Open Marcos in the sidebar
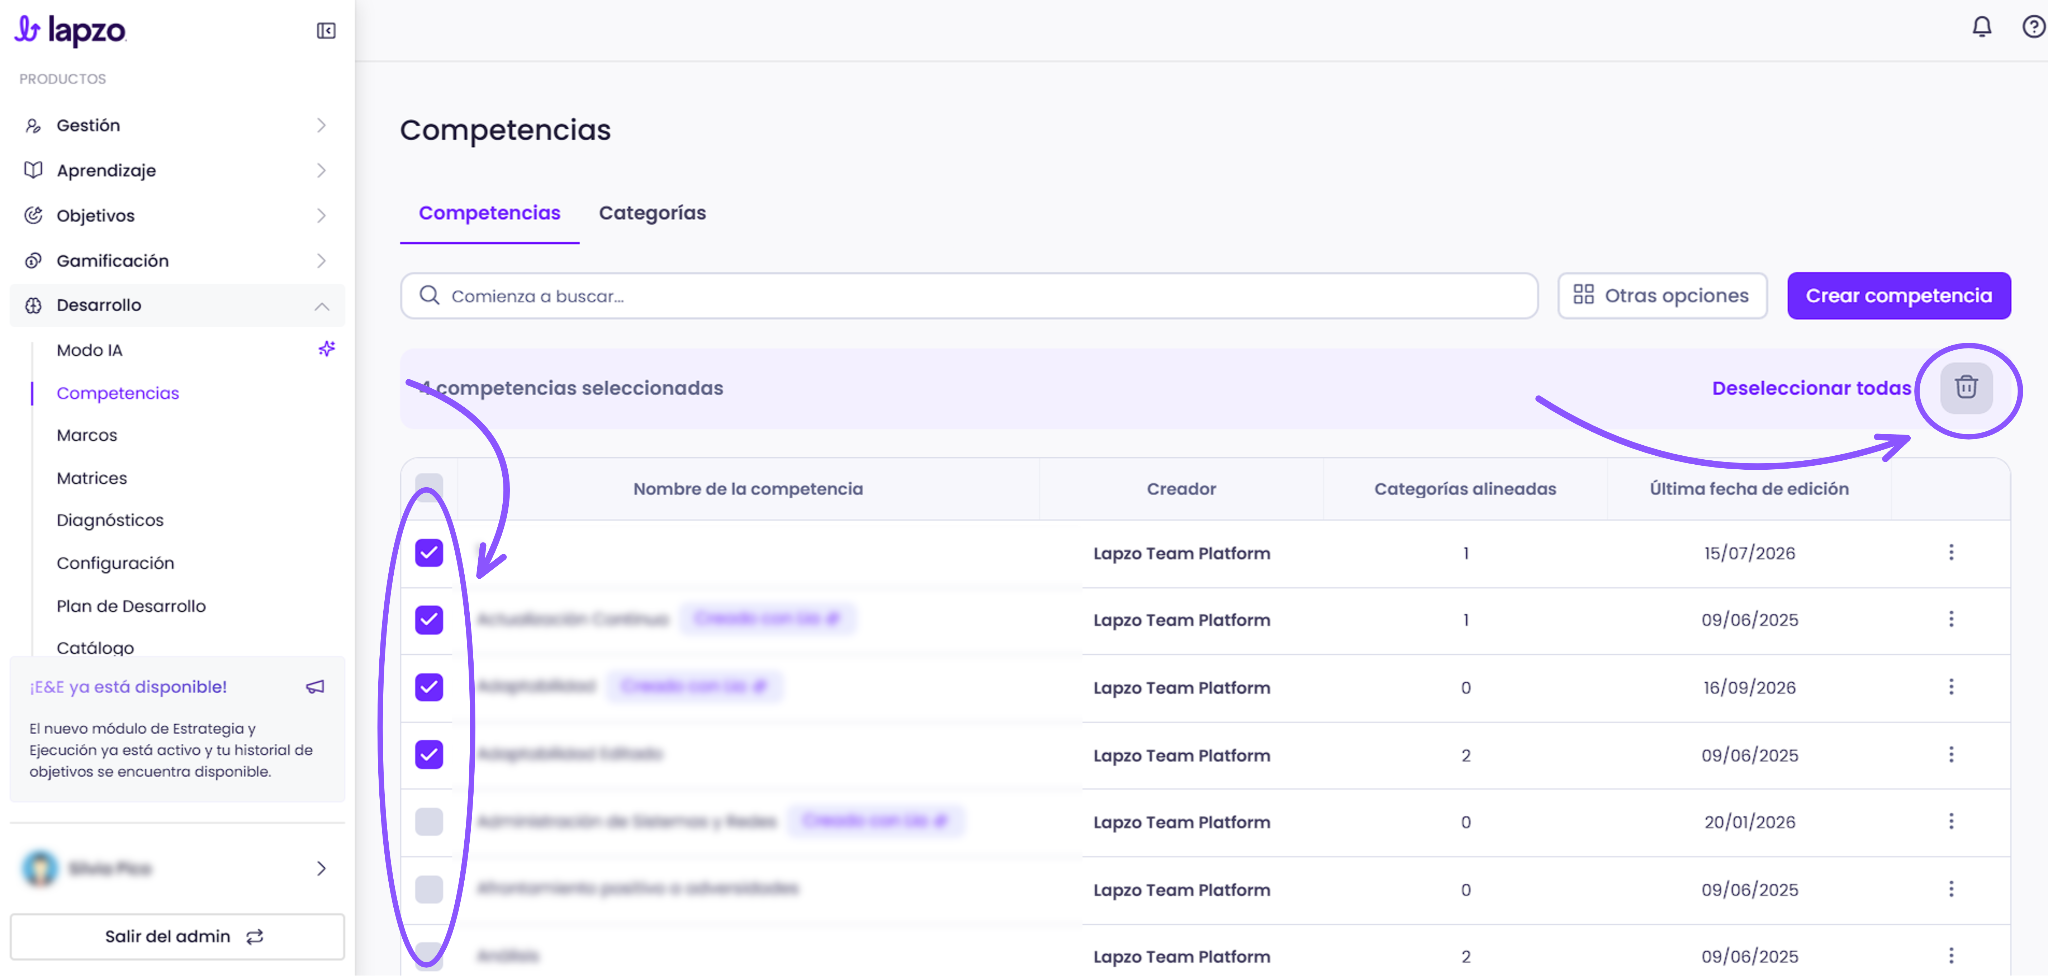 (x=87, y=435)
